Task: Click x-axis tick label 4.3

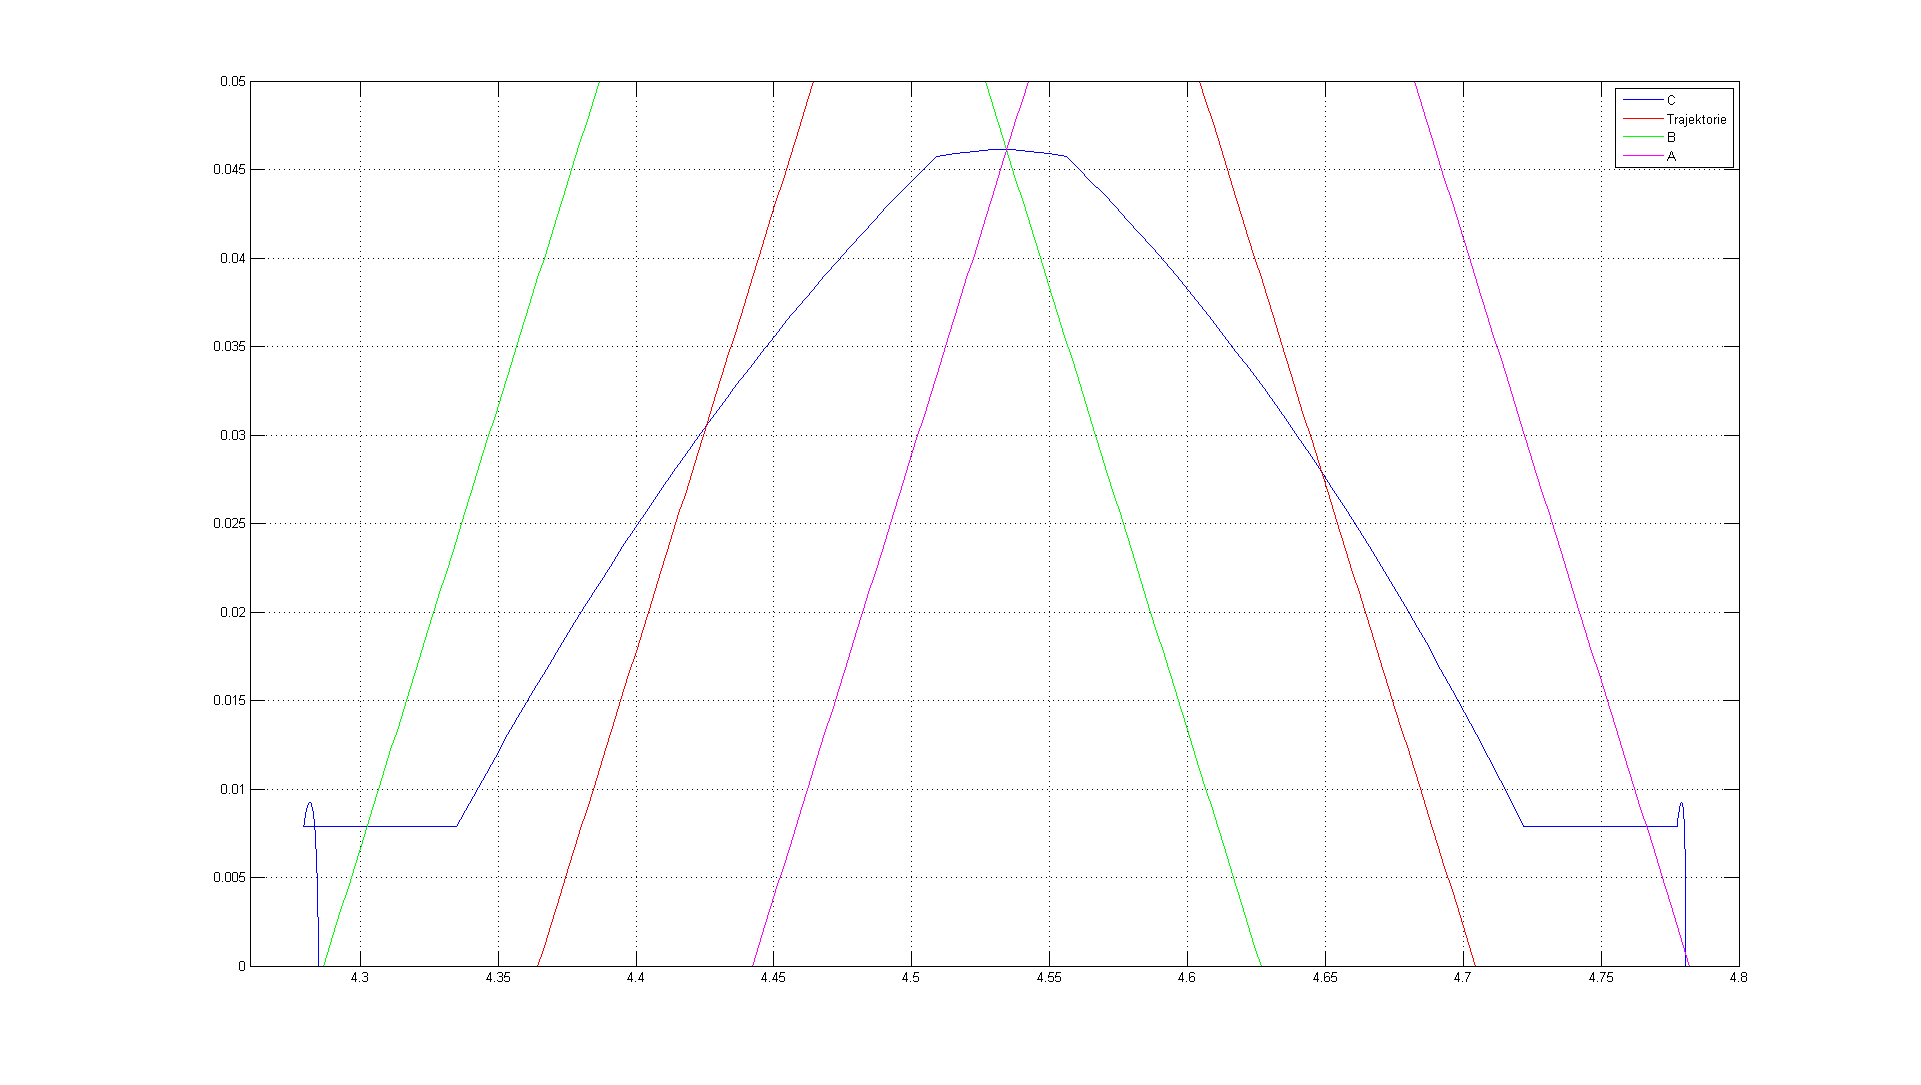Action: [360, 978]
